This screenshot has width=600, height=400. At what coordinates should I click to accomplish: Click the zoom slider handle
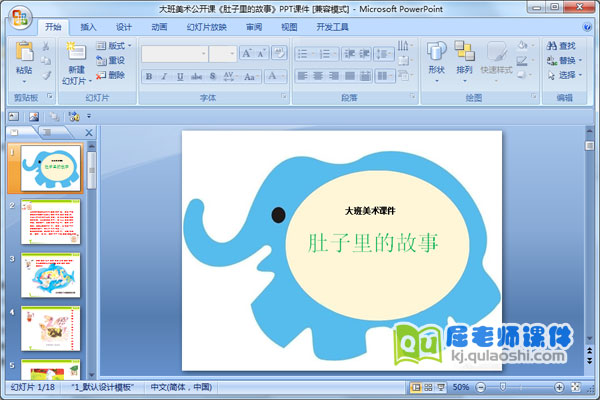coord(503,387)
